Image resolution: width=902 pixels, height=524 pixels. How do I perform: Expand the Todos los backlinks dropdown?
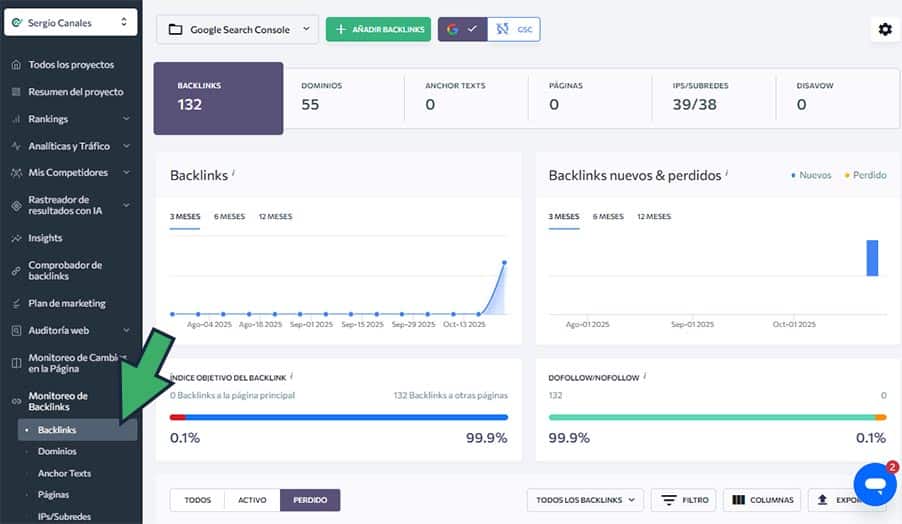point(585,500)
